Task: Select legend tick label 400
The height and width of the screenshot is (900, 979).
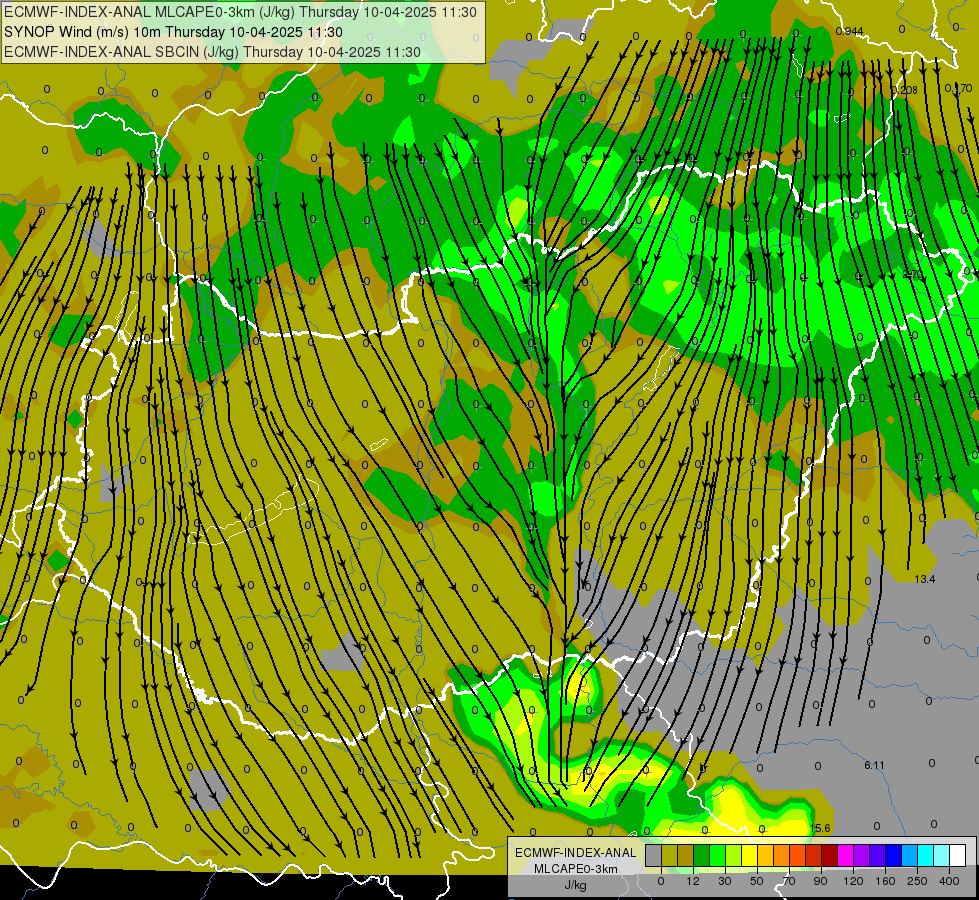Action: (x=949, y=881)
